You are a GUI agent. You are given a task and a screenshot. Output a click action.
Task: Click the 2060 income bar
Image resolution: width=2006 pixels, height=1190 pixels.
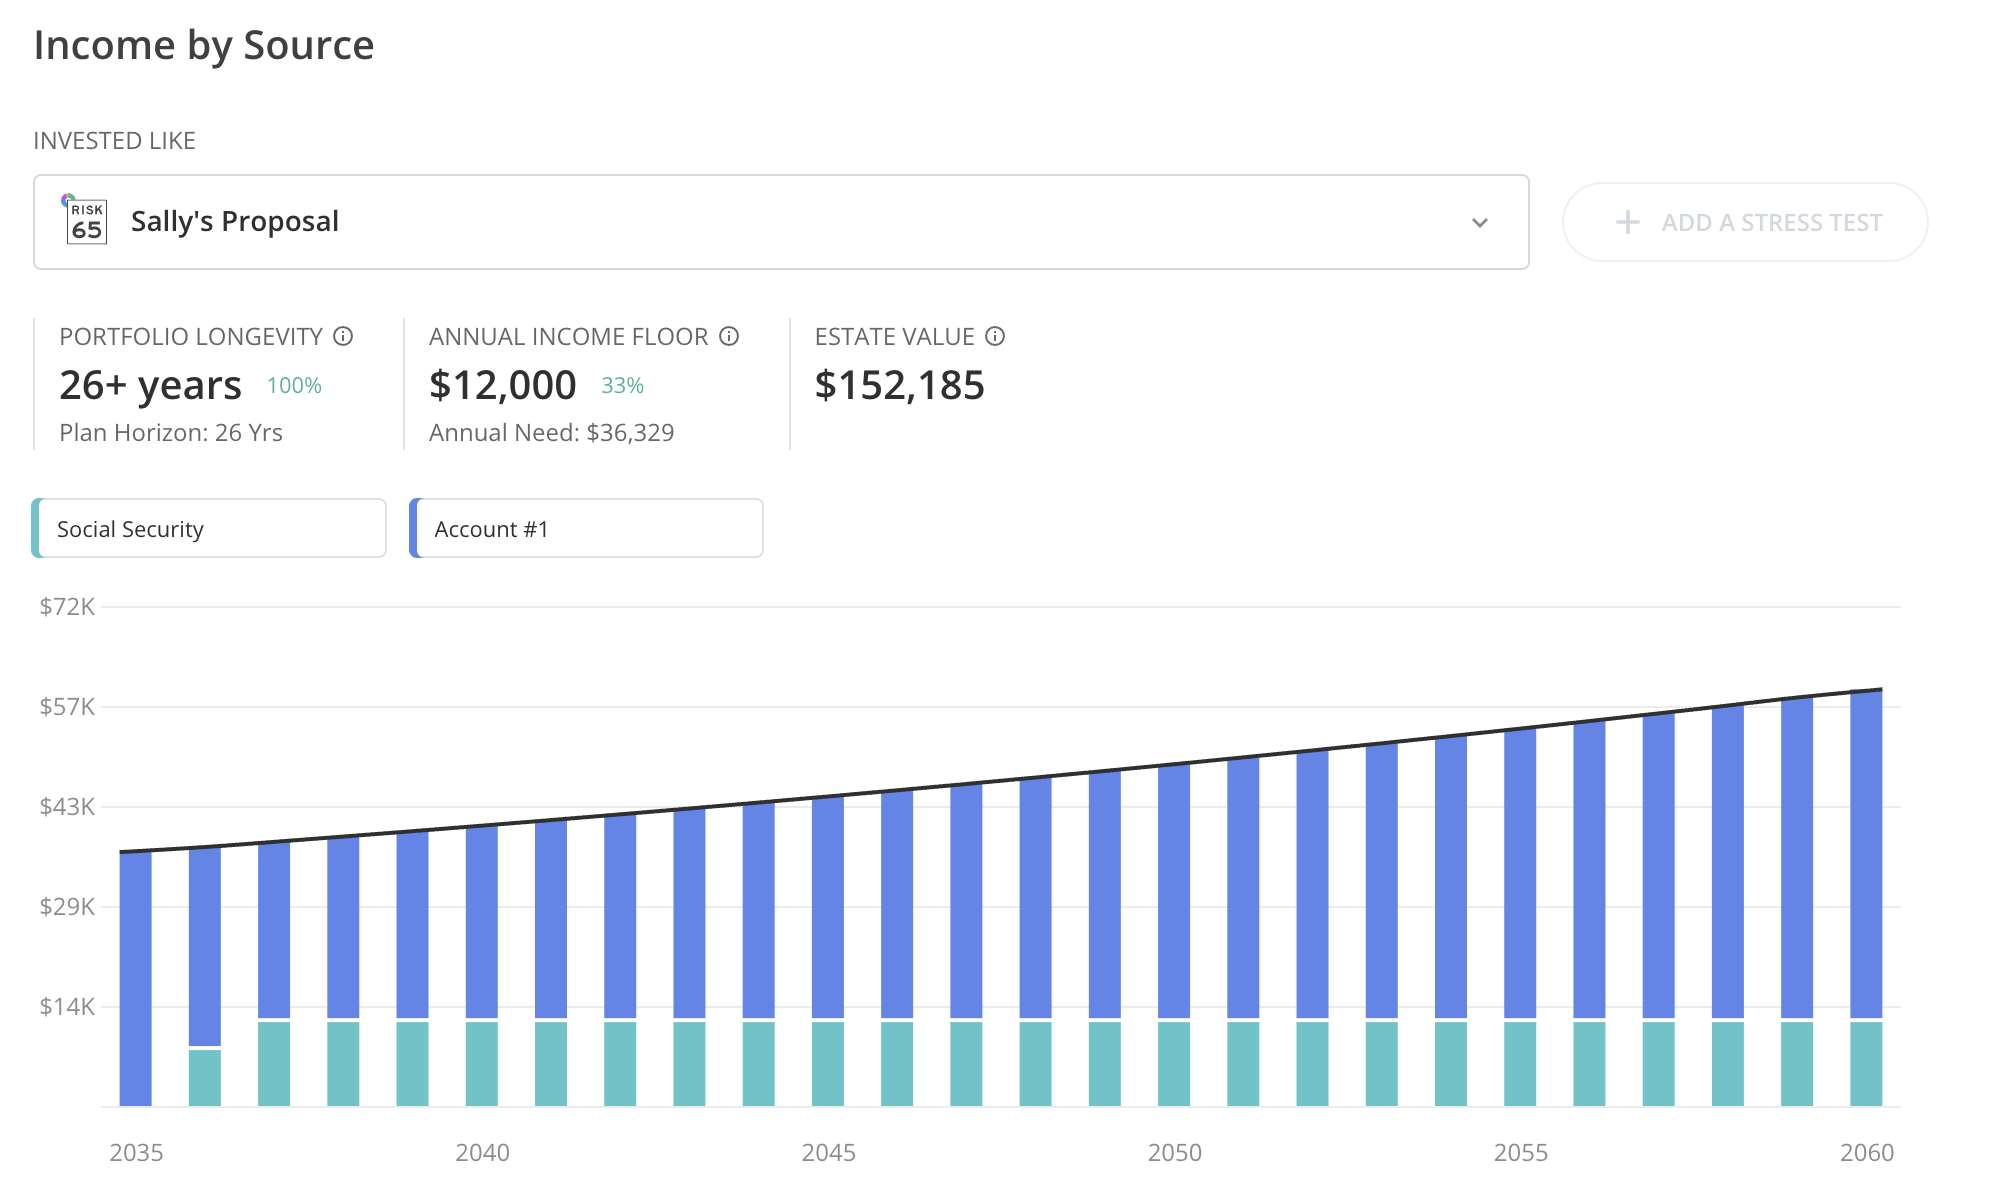1866,898
